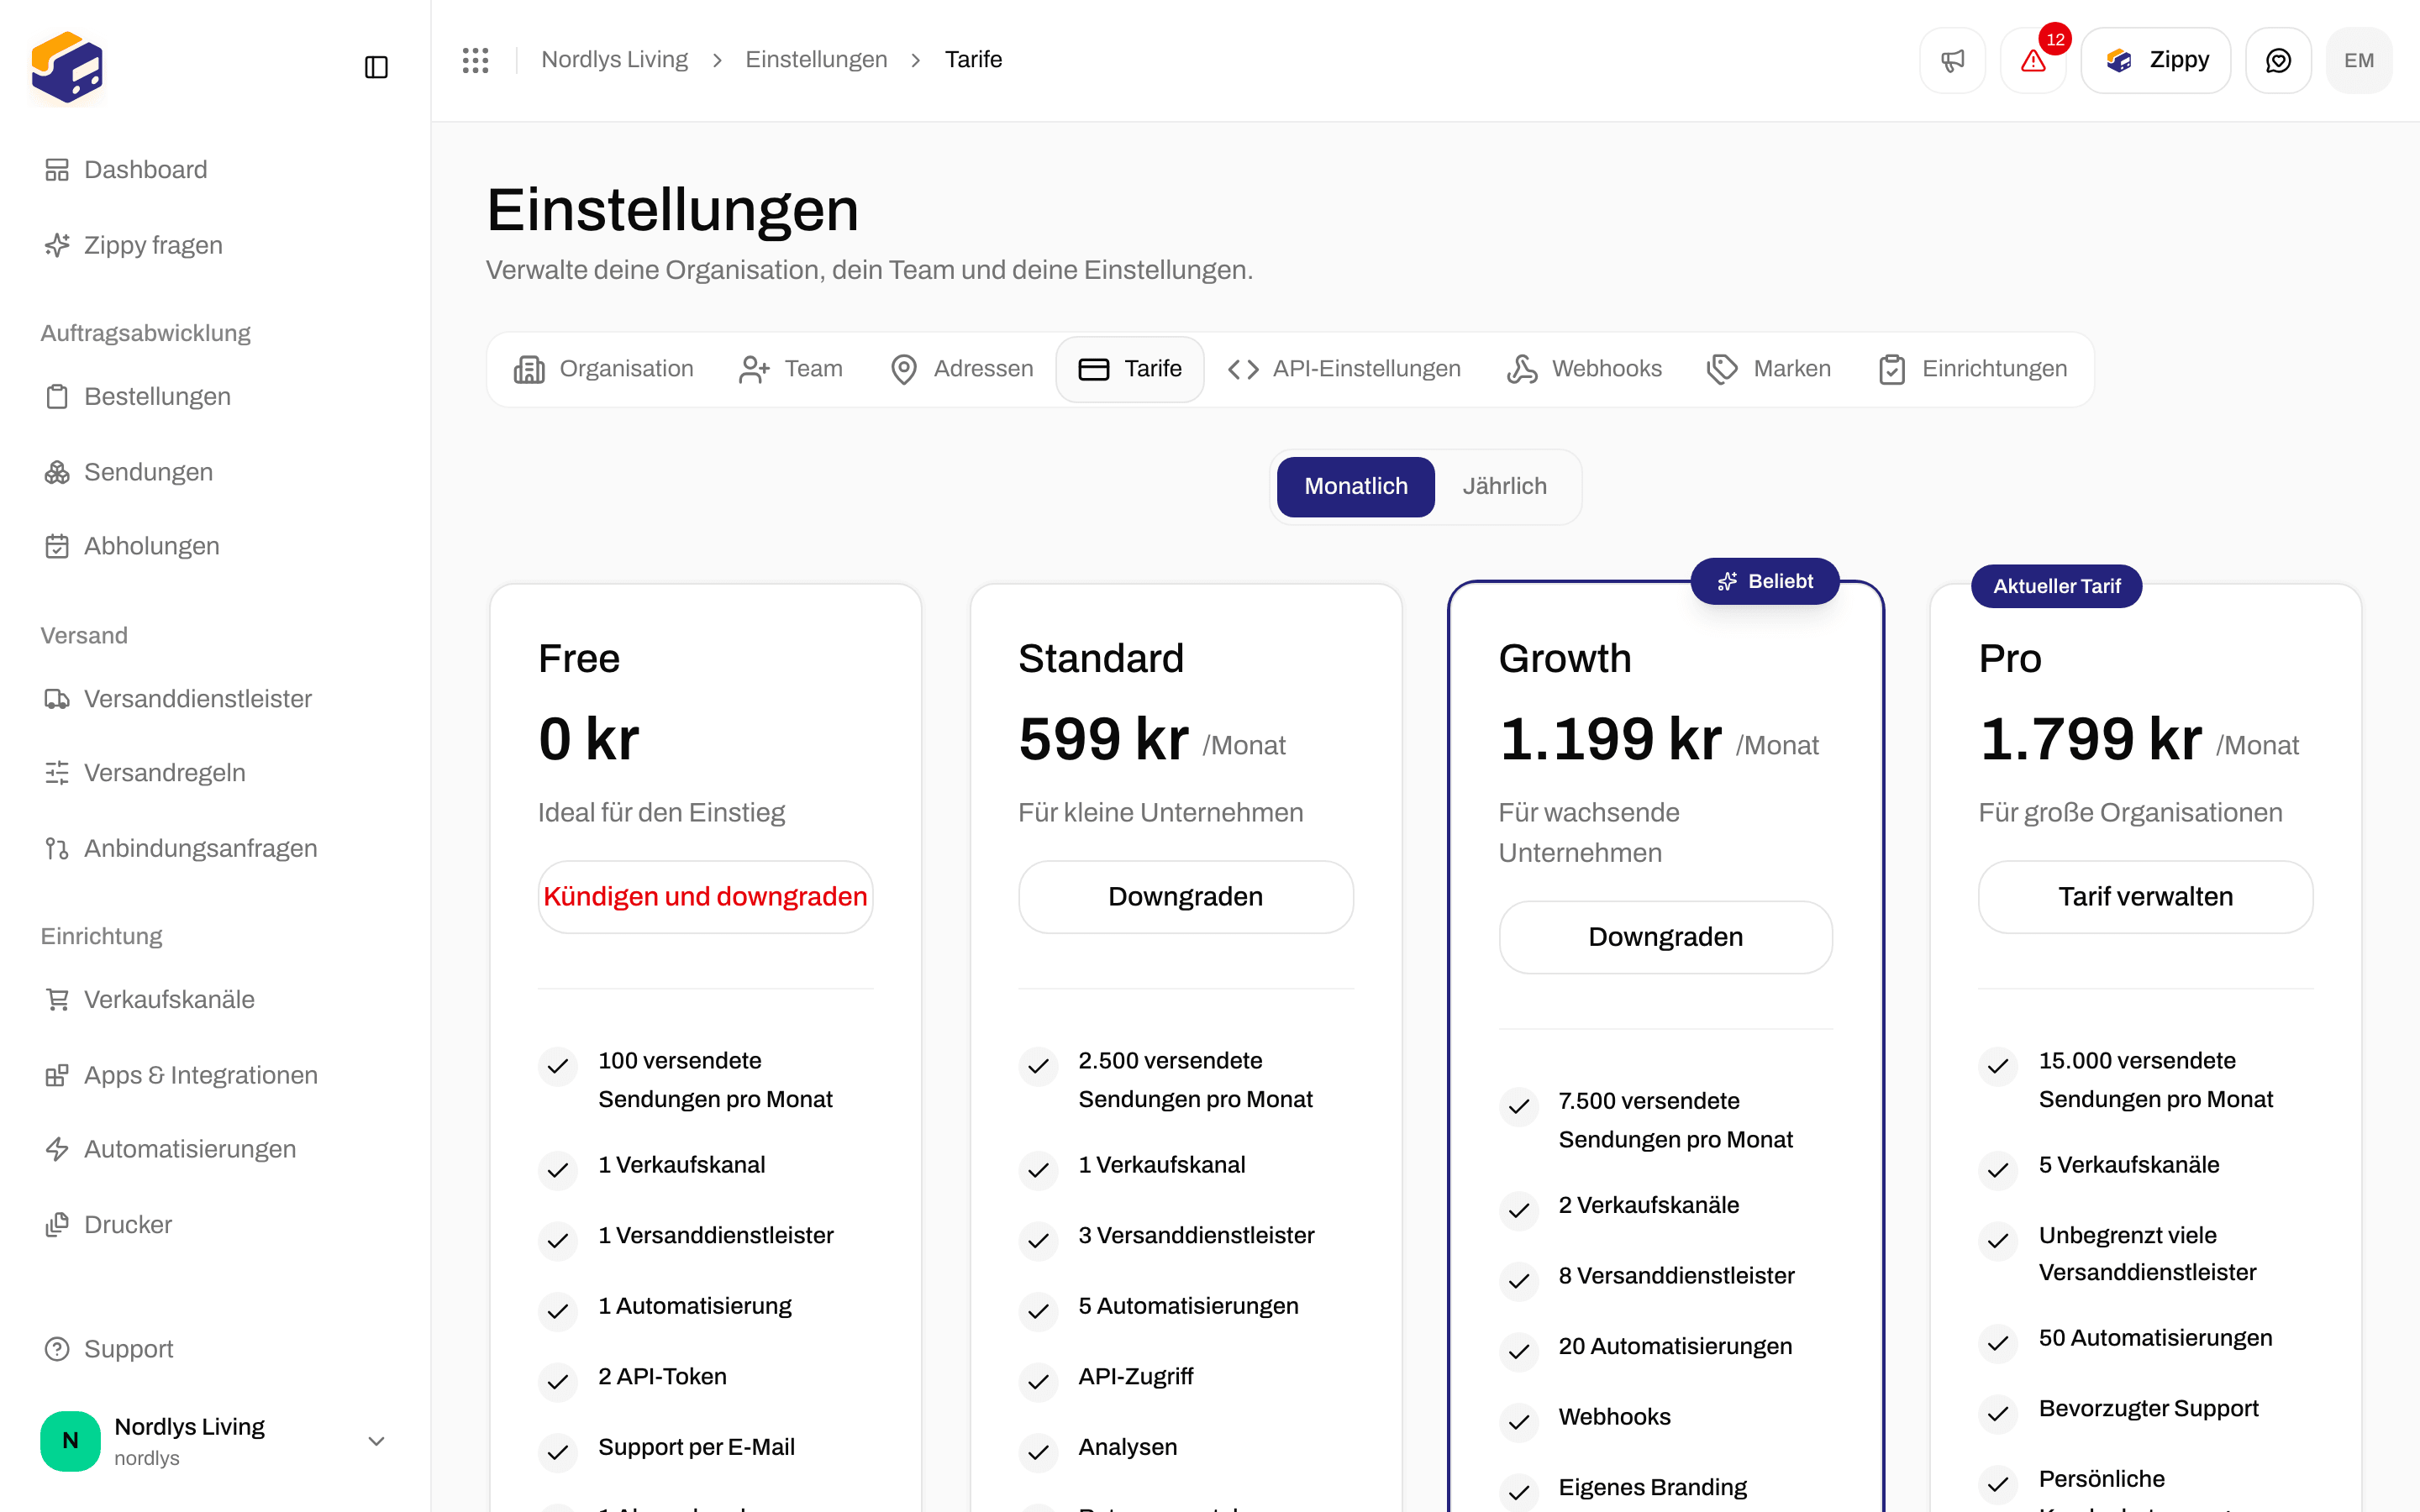Open announcements via the megaphone icon
Screen dimensions: 2420x1512
click(x=1952, y=60)
